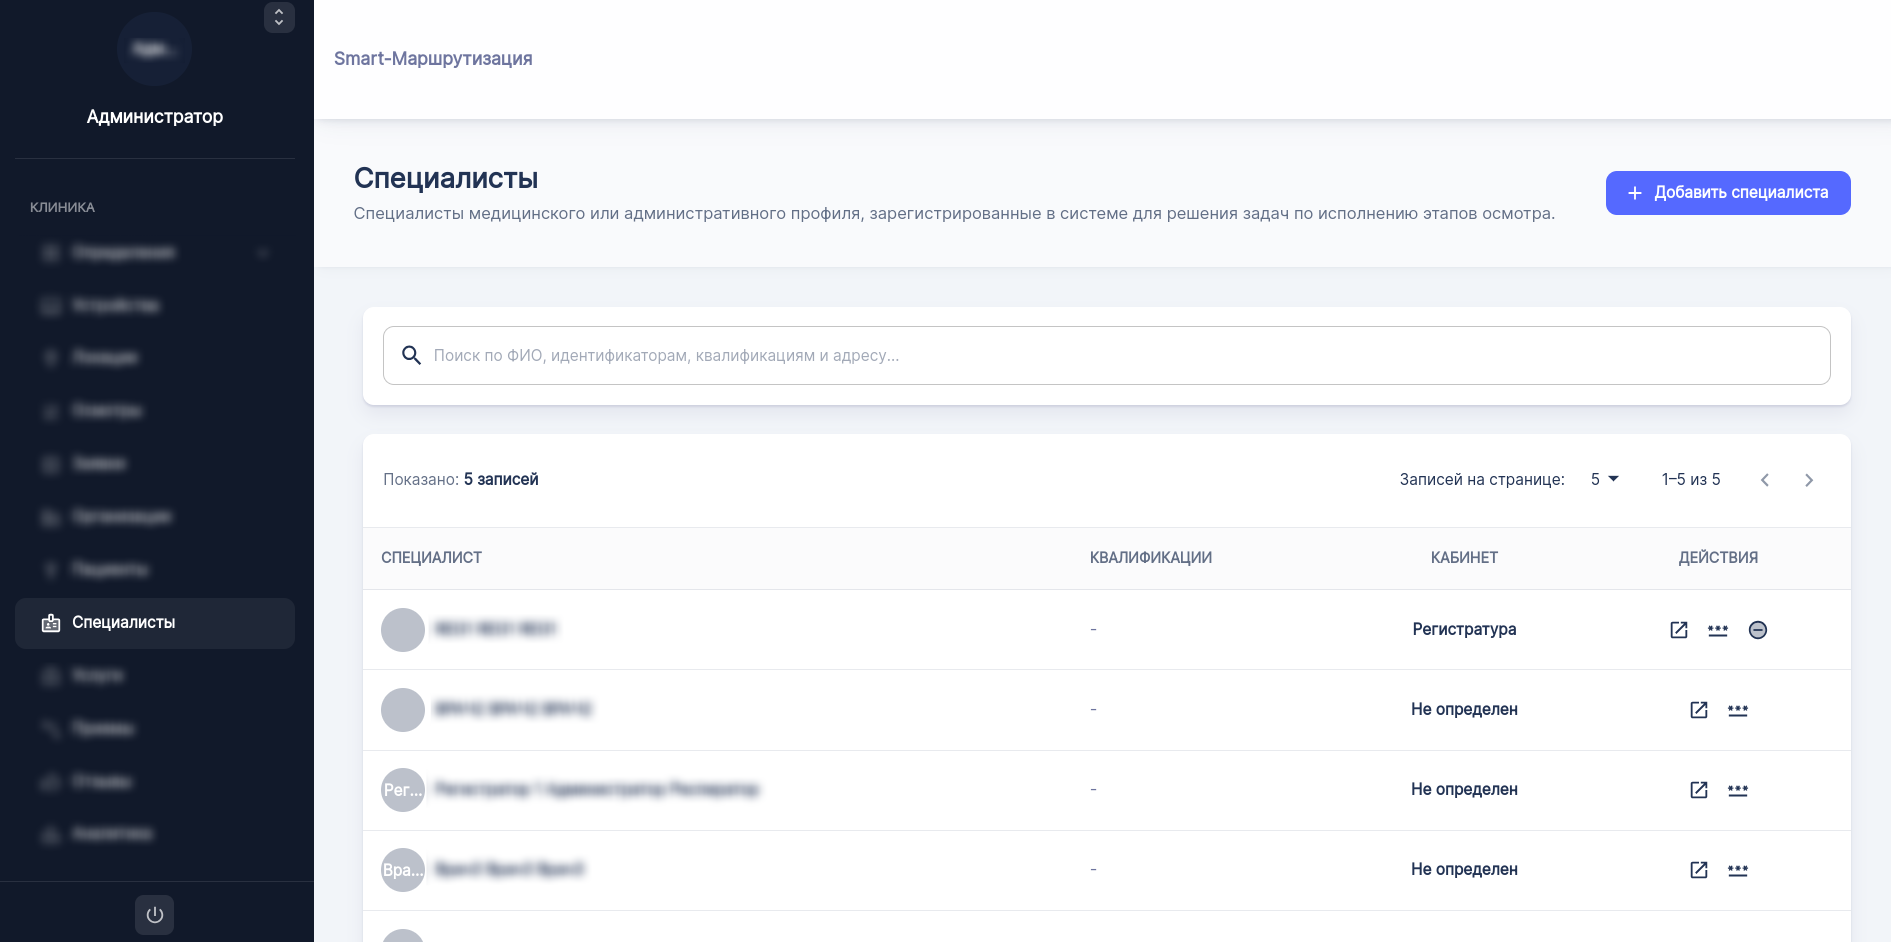The width and height of the screenshot is (1891, 942).
Task: Click three-dots icon in Регистратура row
Action: point(1718,630)
